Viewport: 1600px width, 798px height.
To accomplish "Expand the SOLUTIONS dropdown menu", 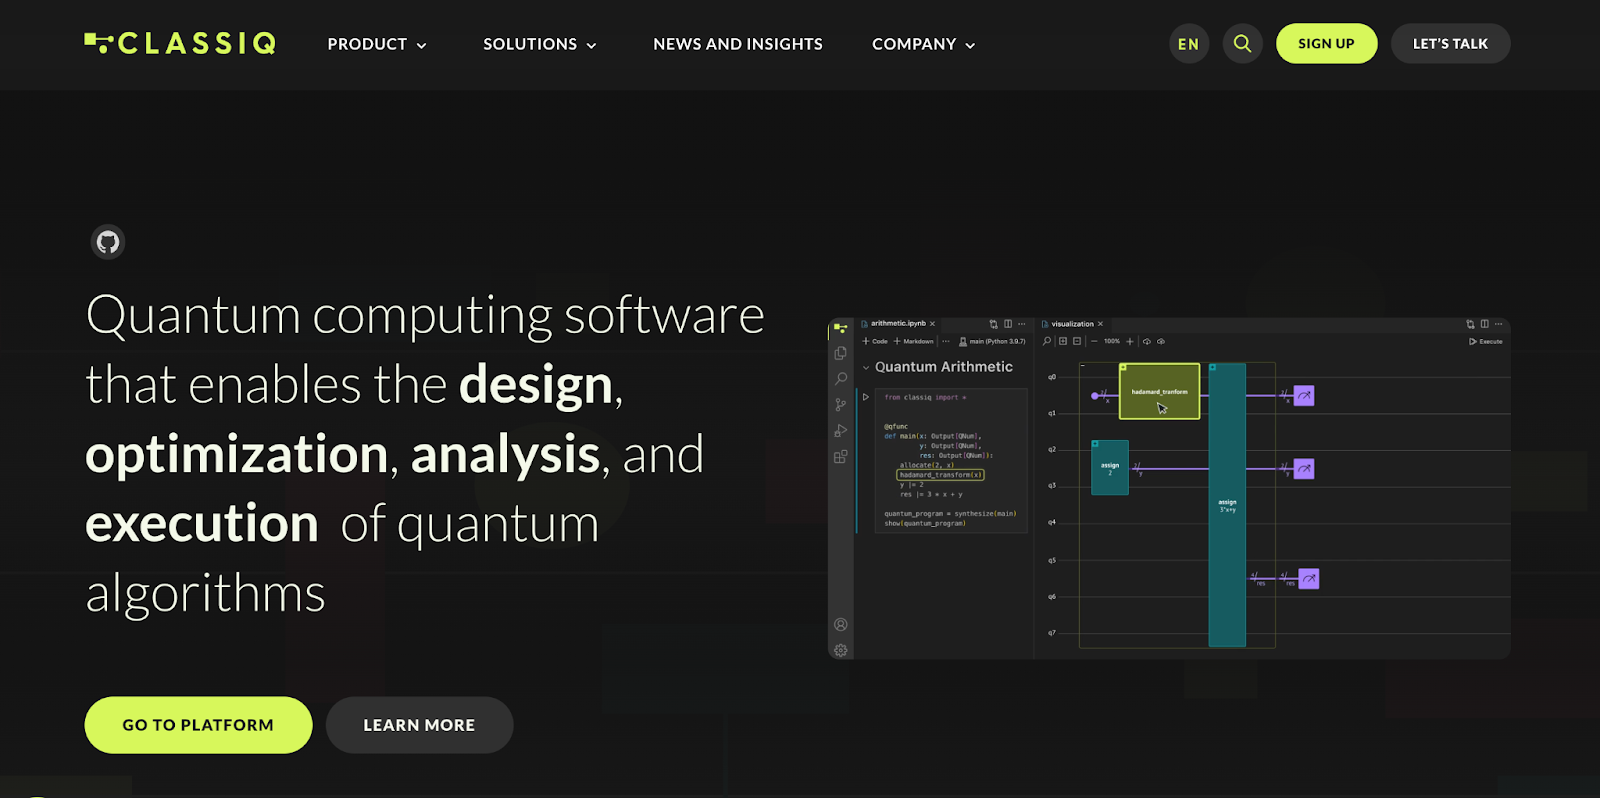I will (x=540, y=44).
